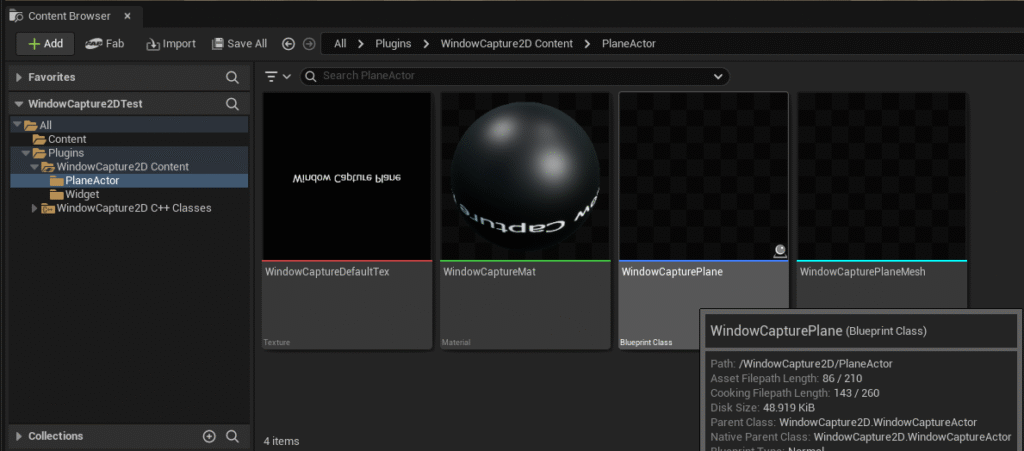Click the WindowCapturePlaneMesh asset name

[x=863, y=272]
